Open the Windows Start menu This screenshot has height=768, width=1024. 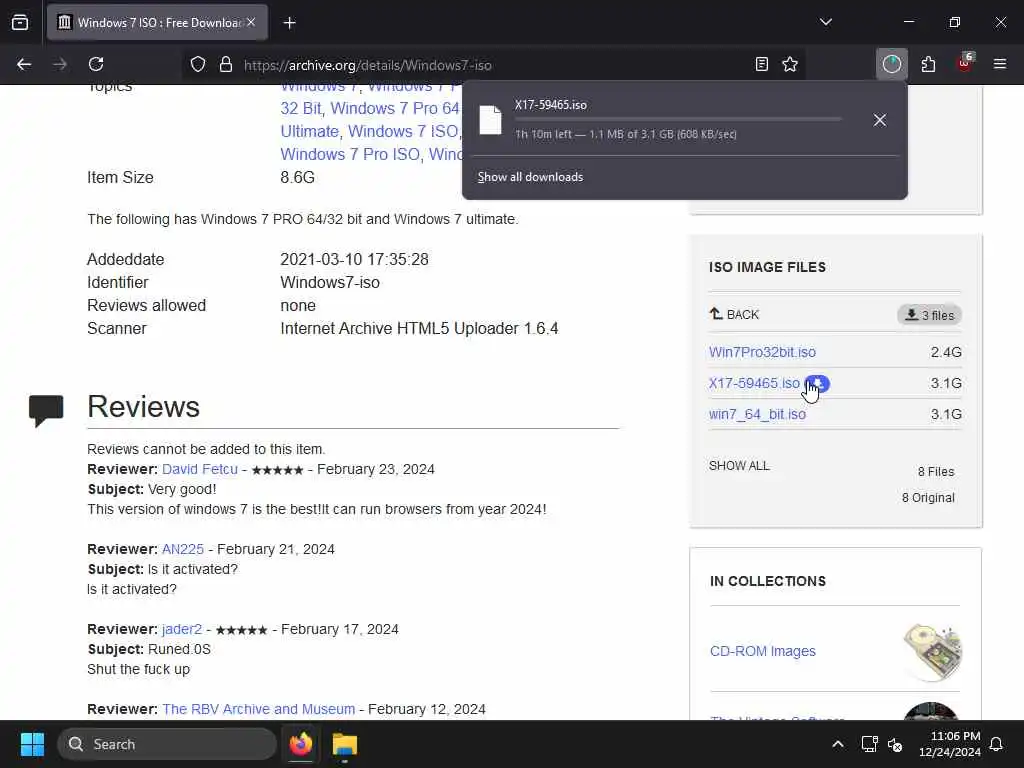(x=32, y=744)
